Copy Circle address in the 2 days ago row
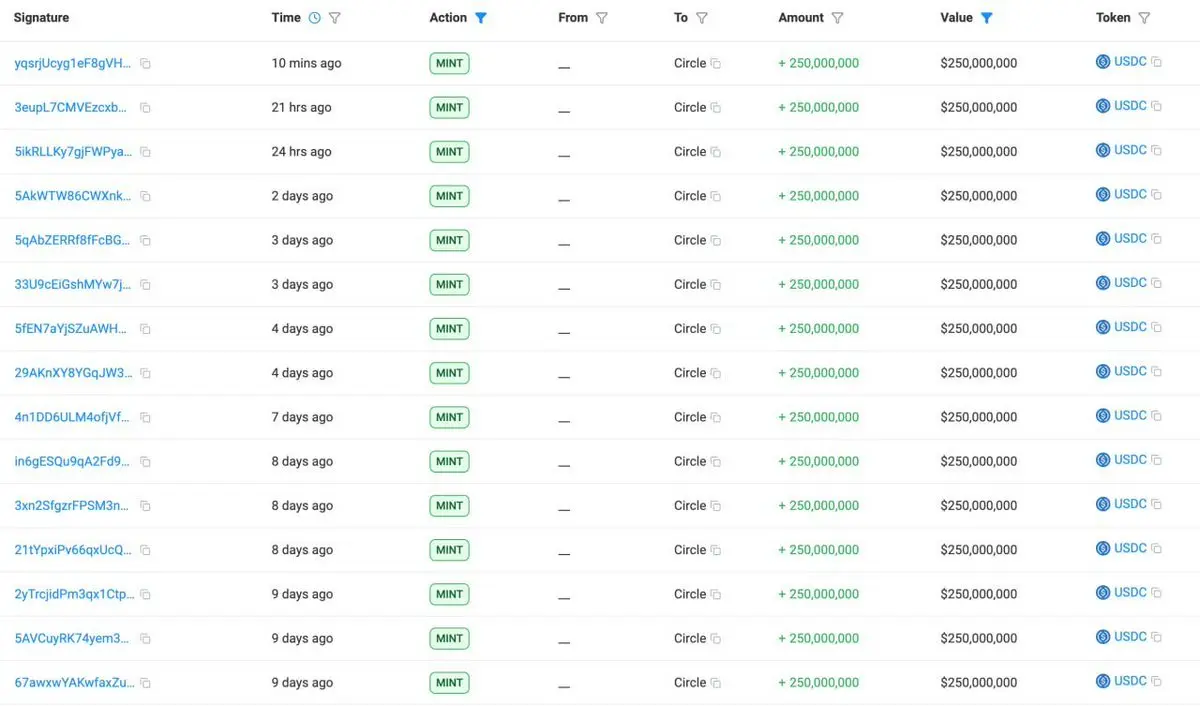Image resolution: width=1200 pixels, height=707 pixels. pos(716,197)
